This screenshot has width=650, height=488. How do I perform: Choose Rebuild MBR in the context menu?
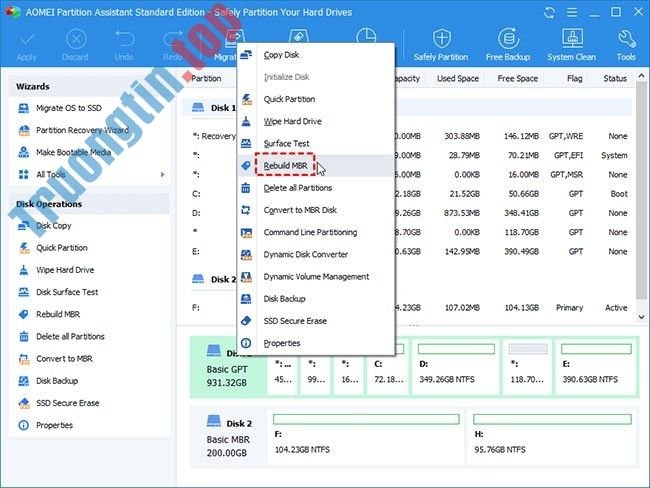[285, 165]
